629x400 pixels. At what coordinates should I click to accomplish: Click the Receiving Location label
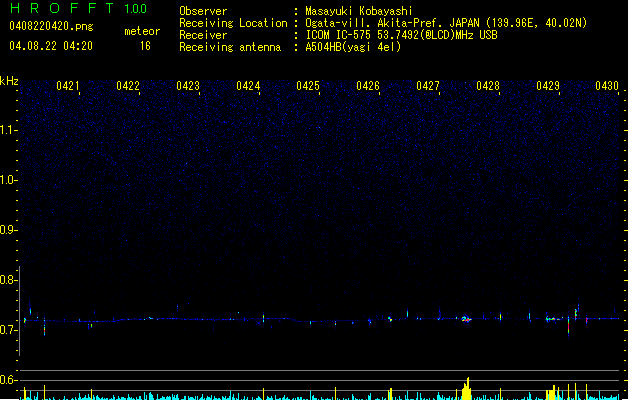(233, 23)
